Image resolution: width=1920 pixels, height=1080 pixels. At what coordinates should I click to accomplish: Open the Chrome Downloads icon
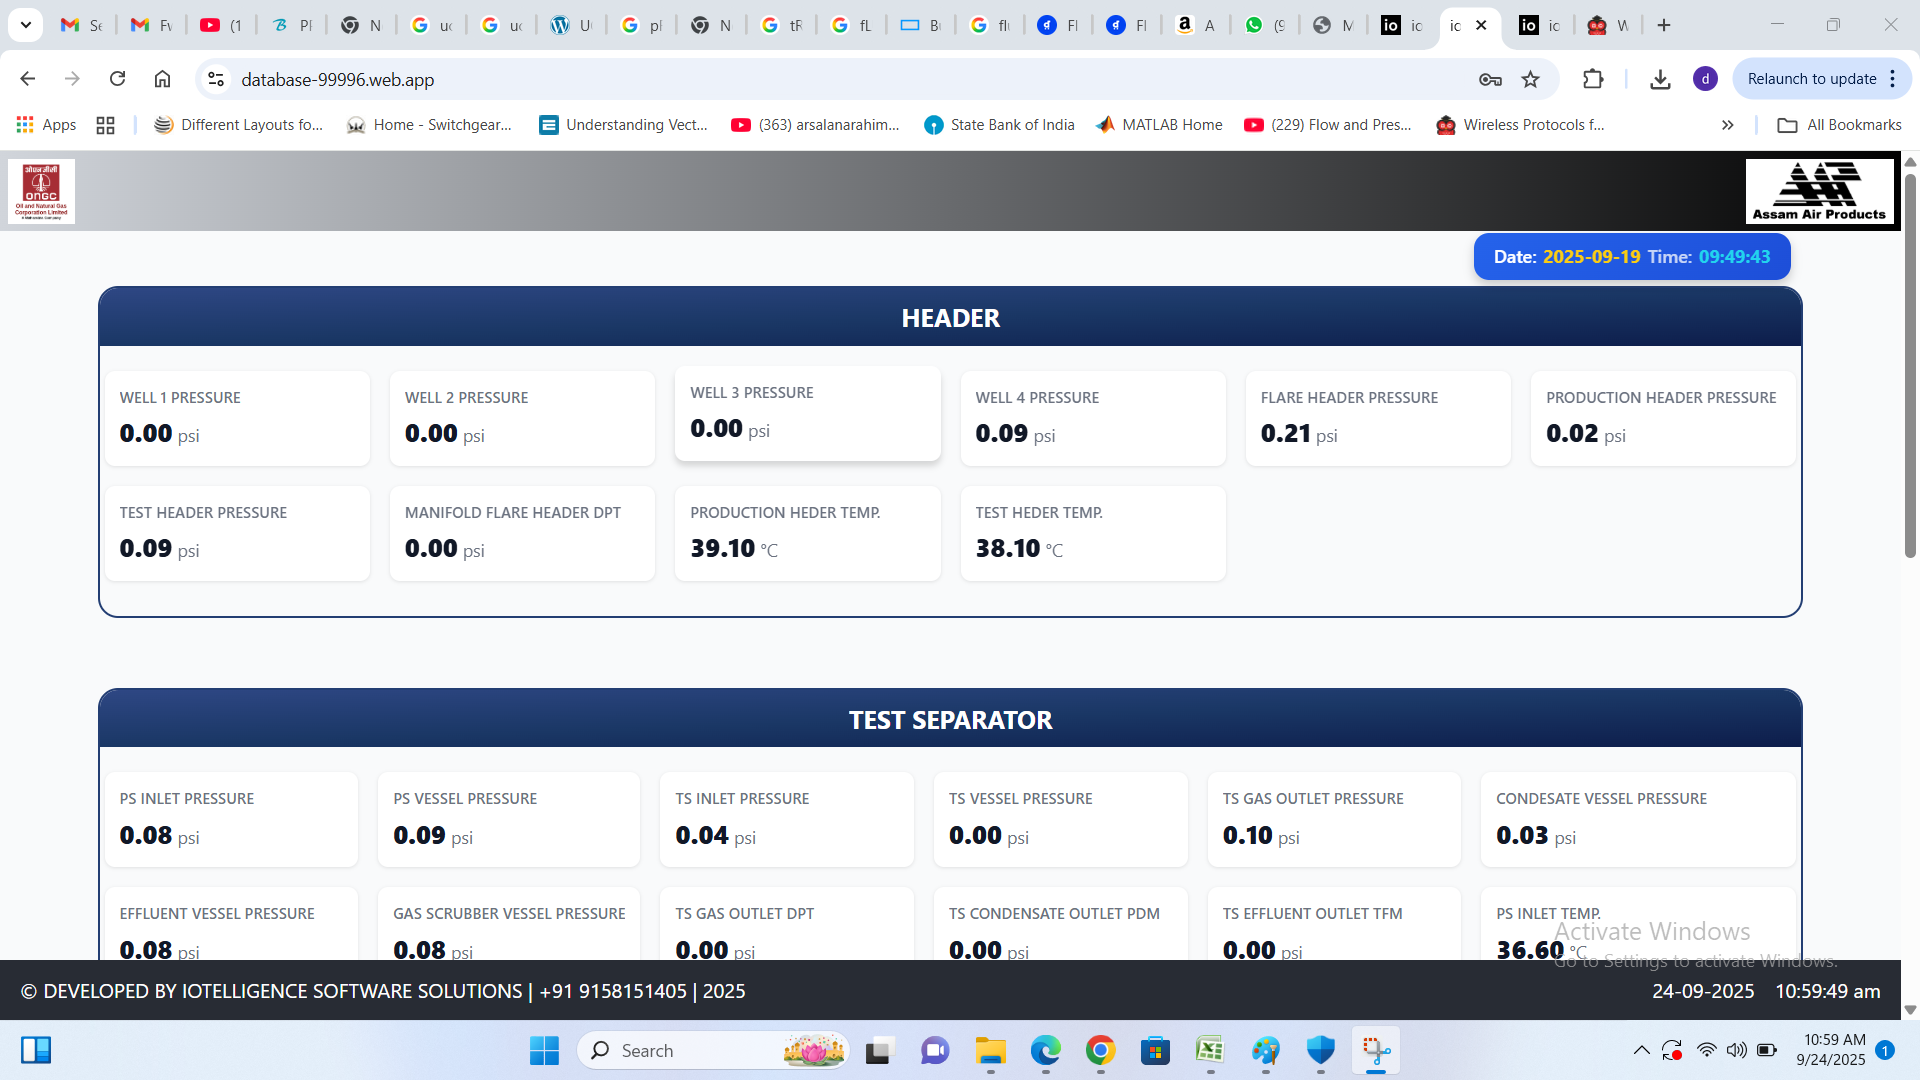coord(1660,79)
